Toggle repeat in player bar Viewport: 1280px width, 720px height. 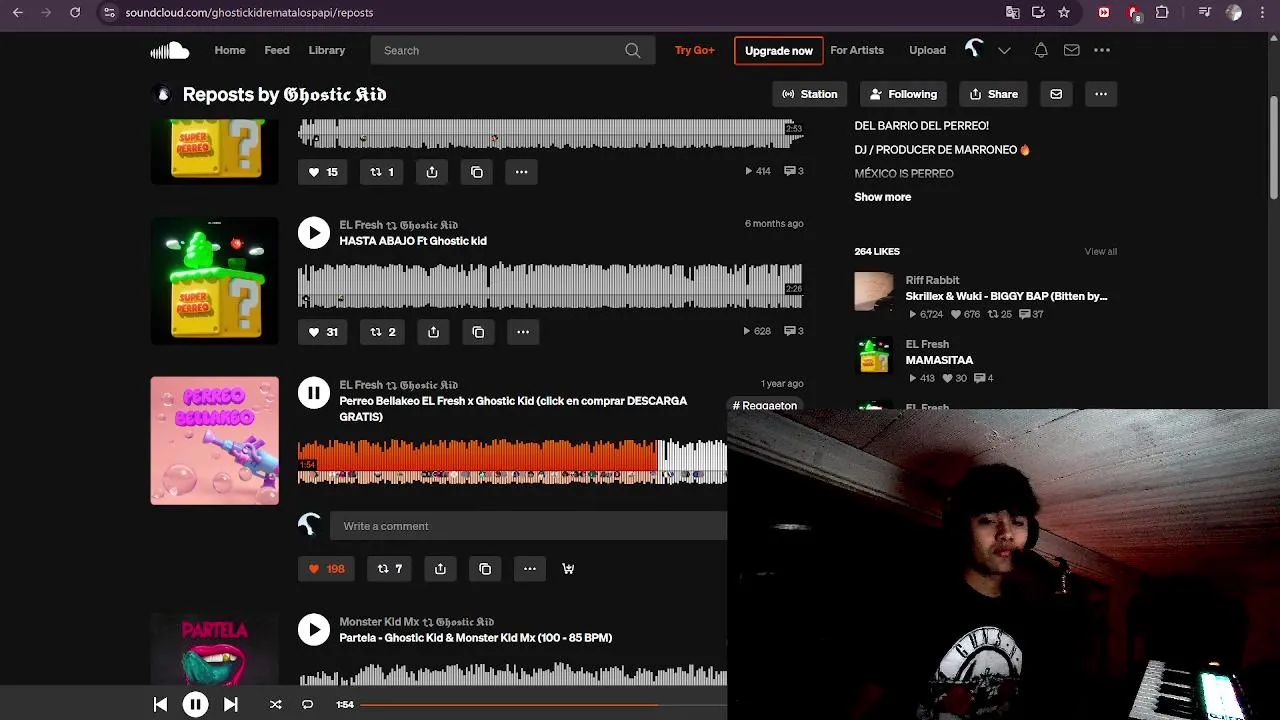click(307, 704)
